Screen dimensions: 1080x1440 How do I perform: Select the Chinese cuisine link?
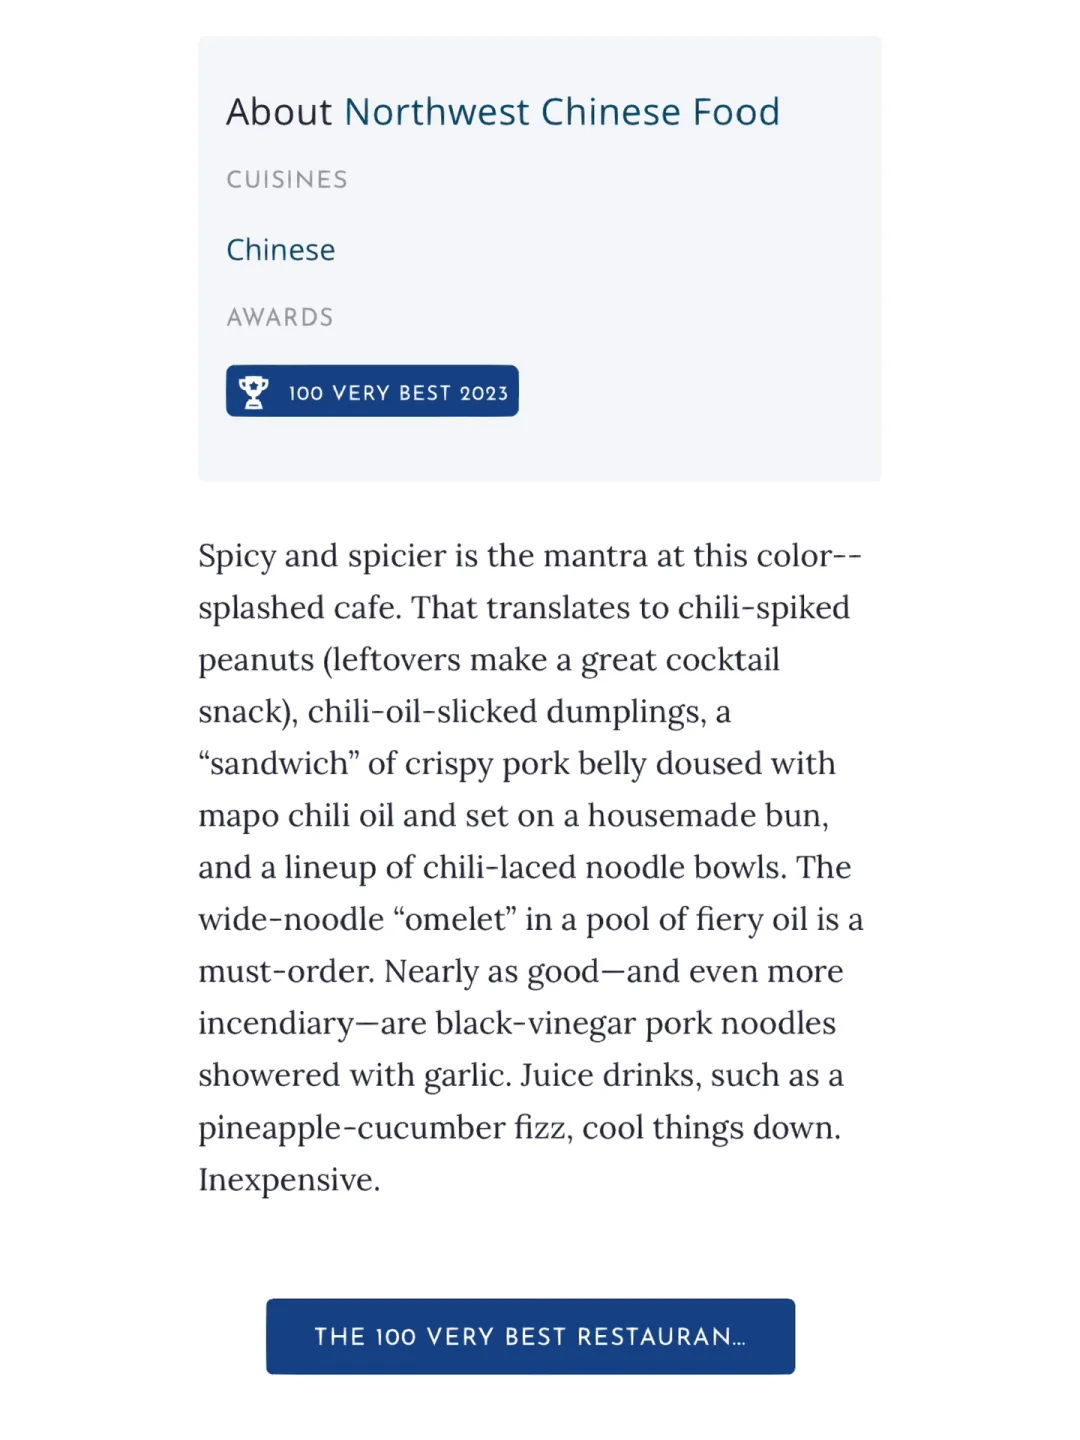tap(281, 250)
